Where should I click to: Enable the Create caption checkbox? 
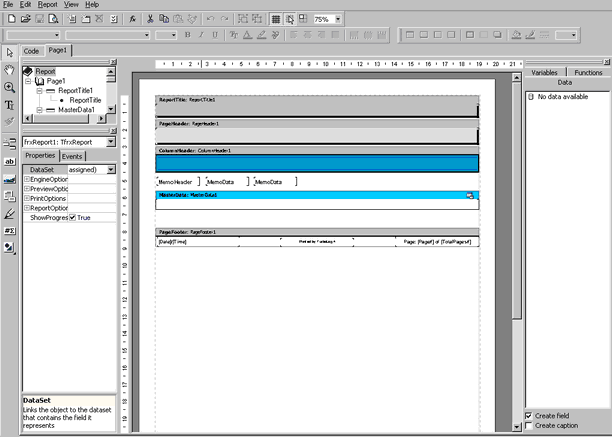tap(529, 425)
